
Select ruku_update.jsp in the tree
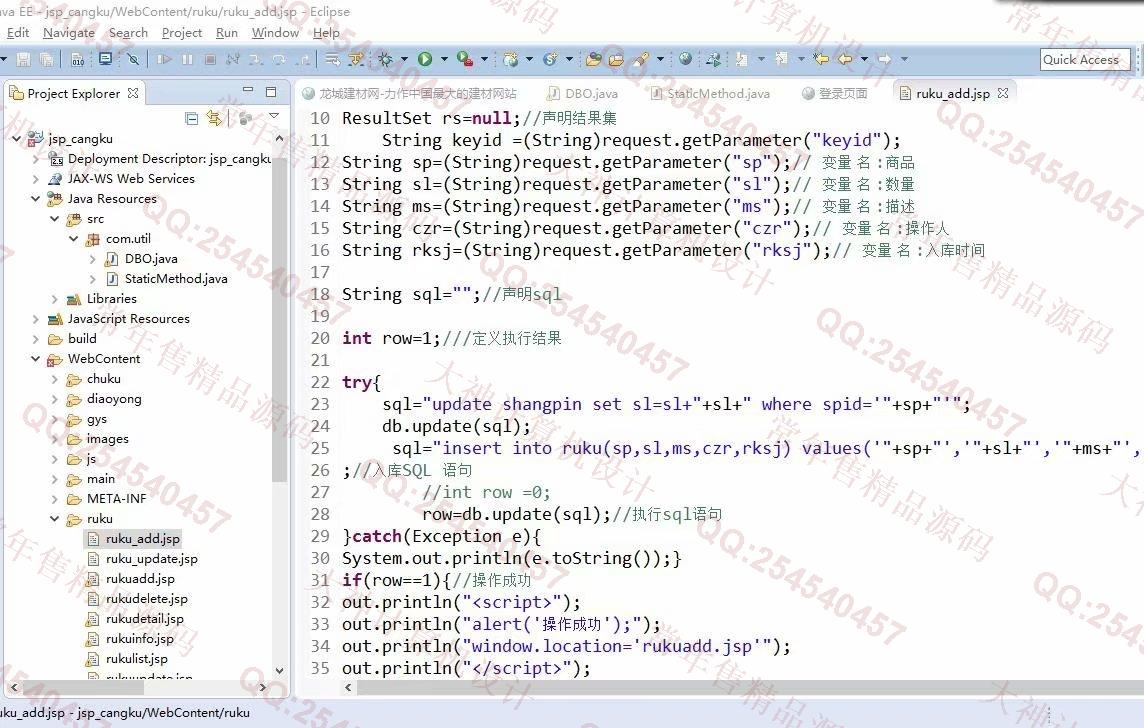[151, 559]
